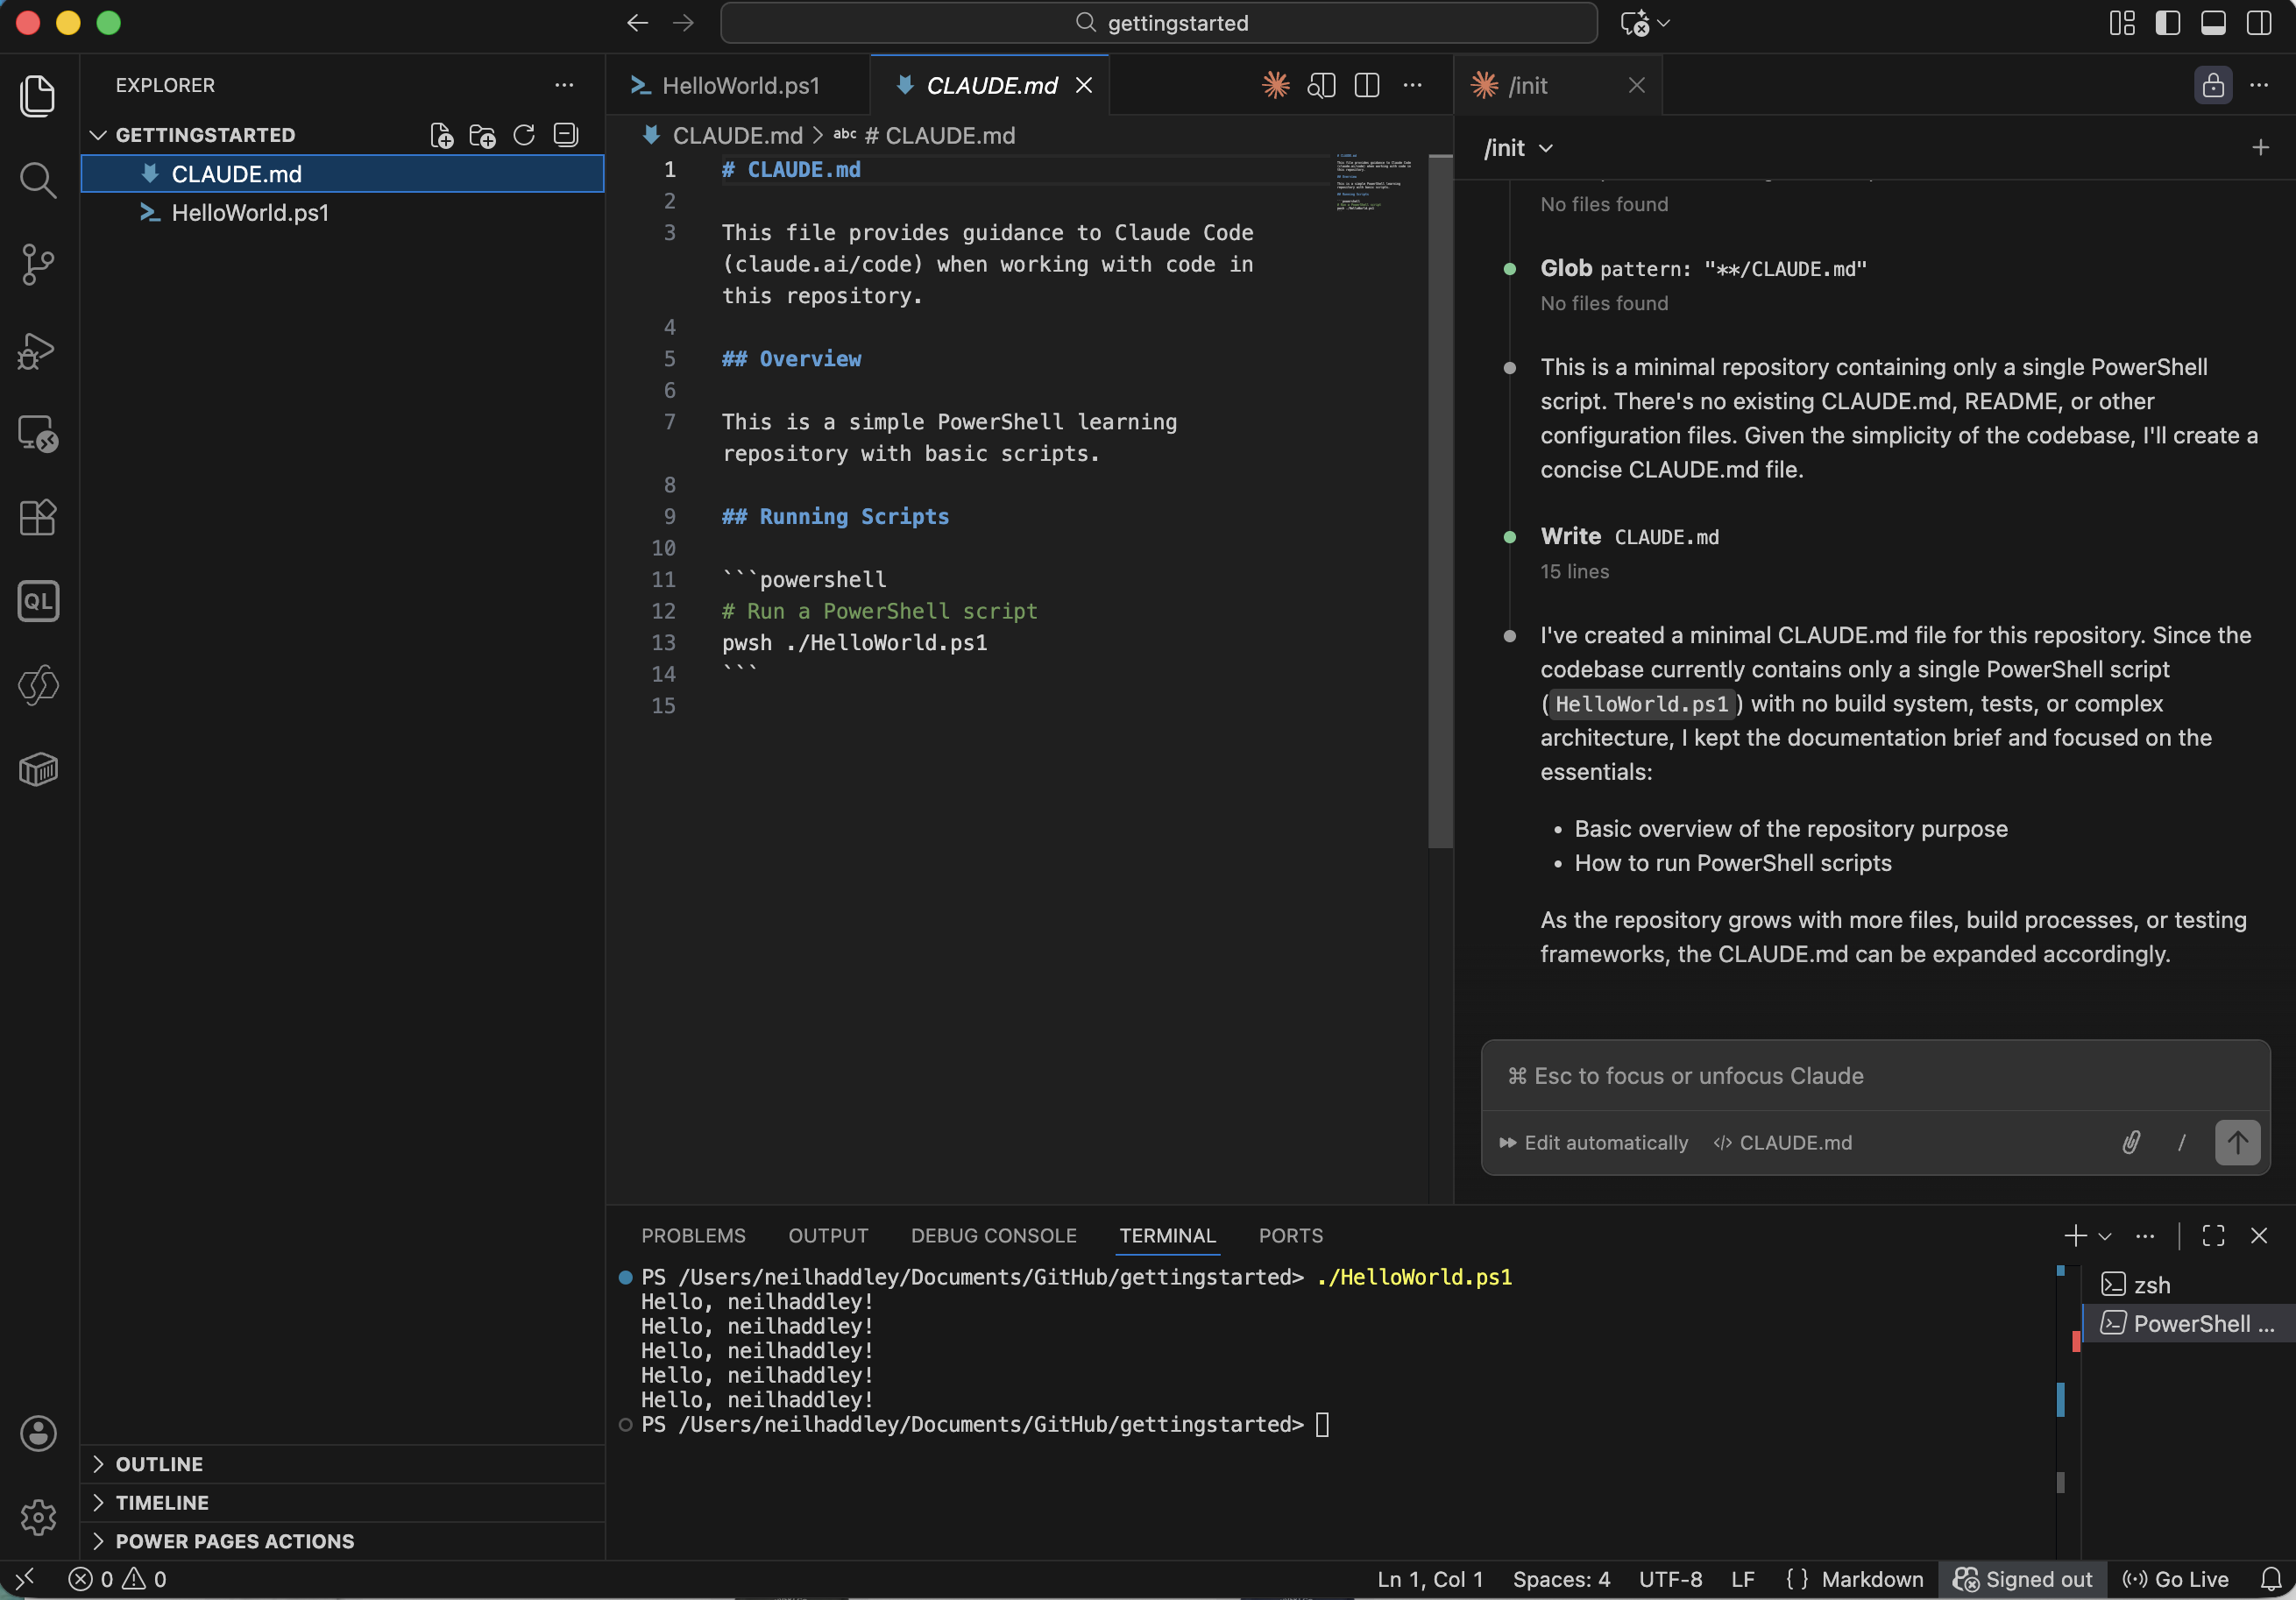Toggle the bottom panel visibility
Screen dimensions: 2296x1600
point(2212,23)
